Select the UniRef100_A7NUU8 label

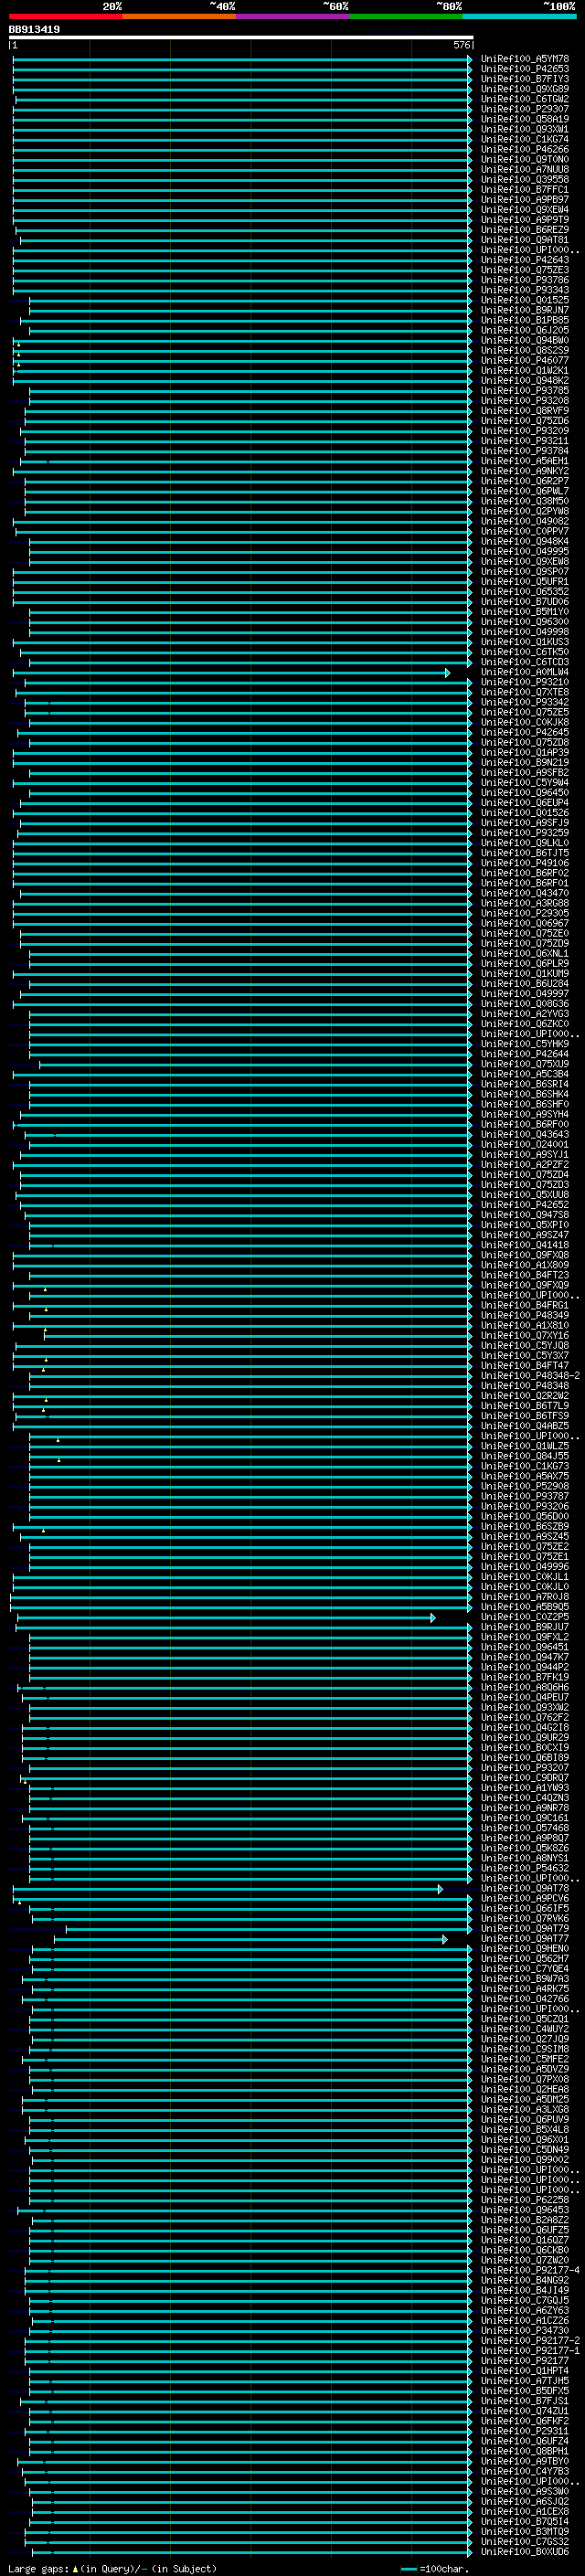click(525, 169)
